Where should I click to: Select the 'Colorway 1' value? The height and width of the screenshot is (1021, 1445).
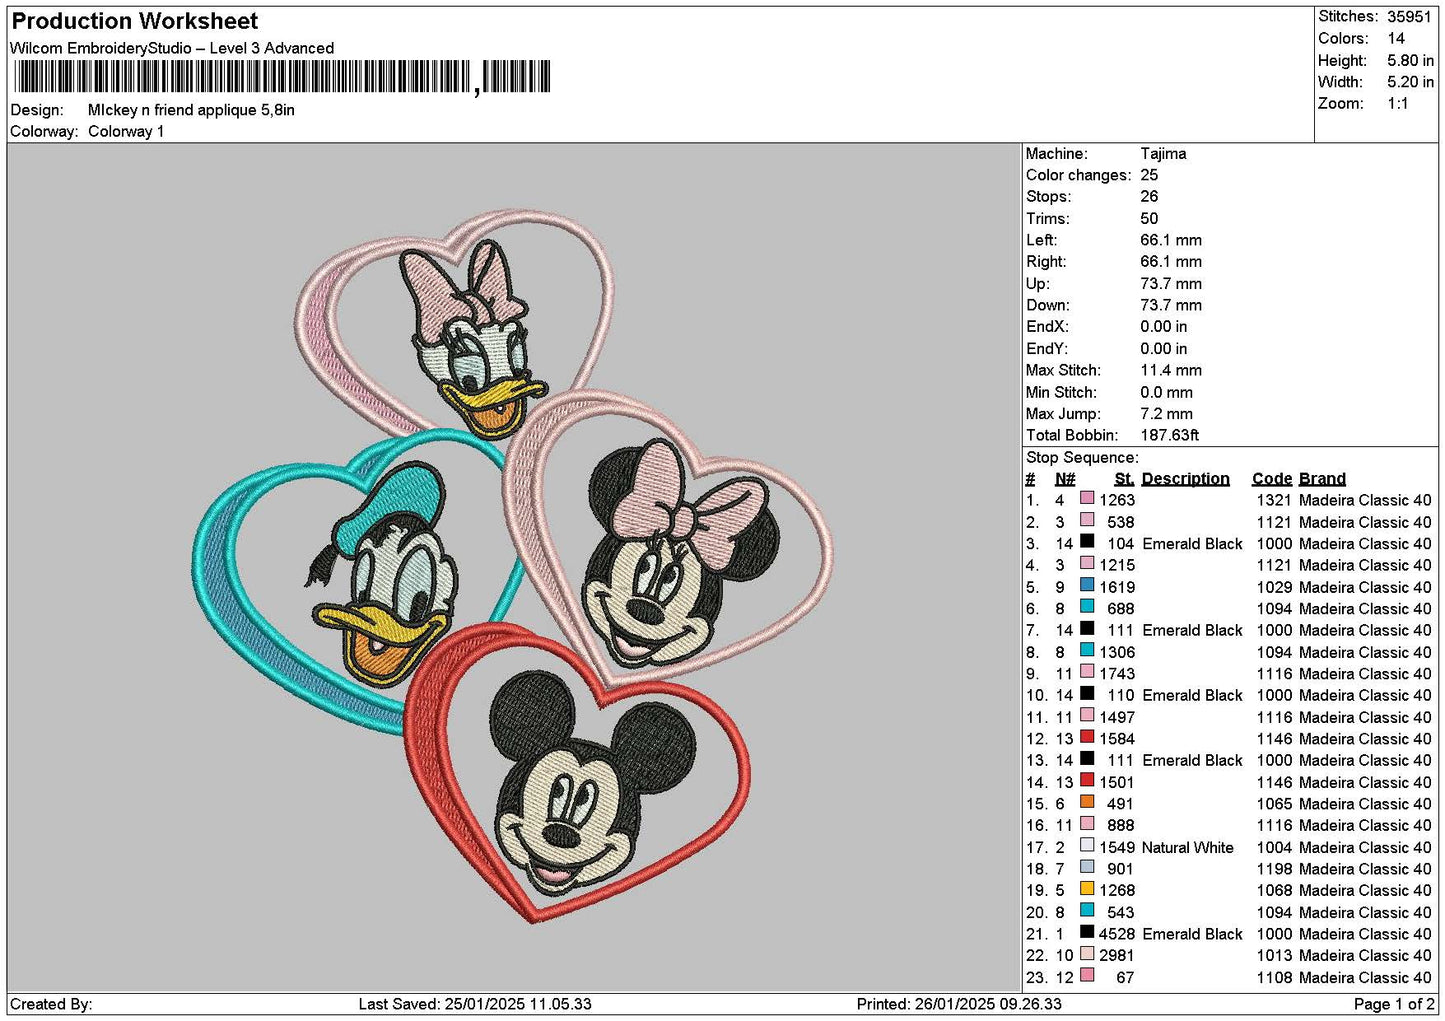(126, 131)
